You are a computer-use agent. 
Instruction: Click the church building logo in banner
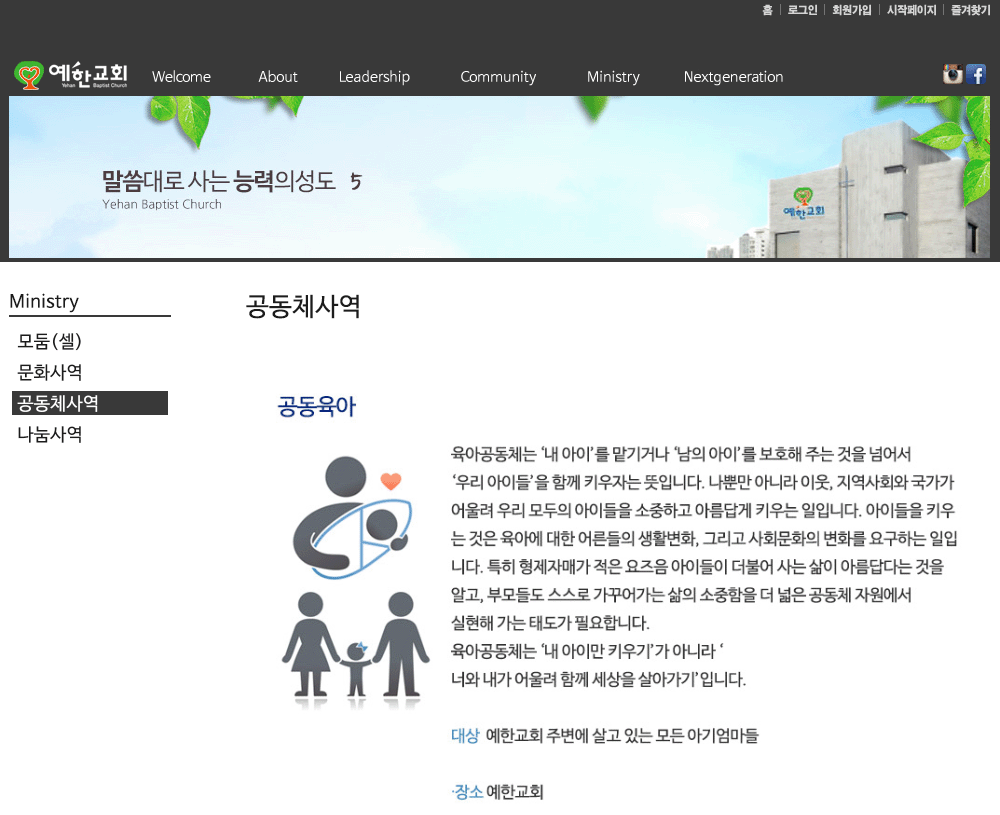click(x=804, y=203)
